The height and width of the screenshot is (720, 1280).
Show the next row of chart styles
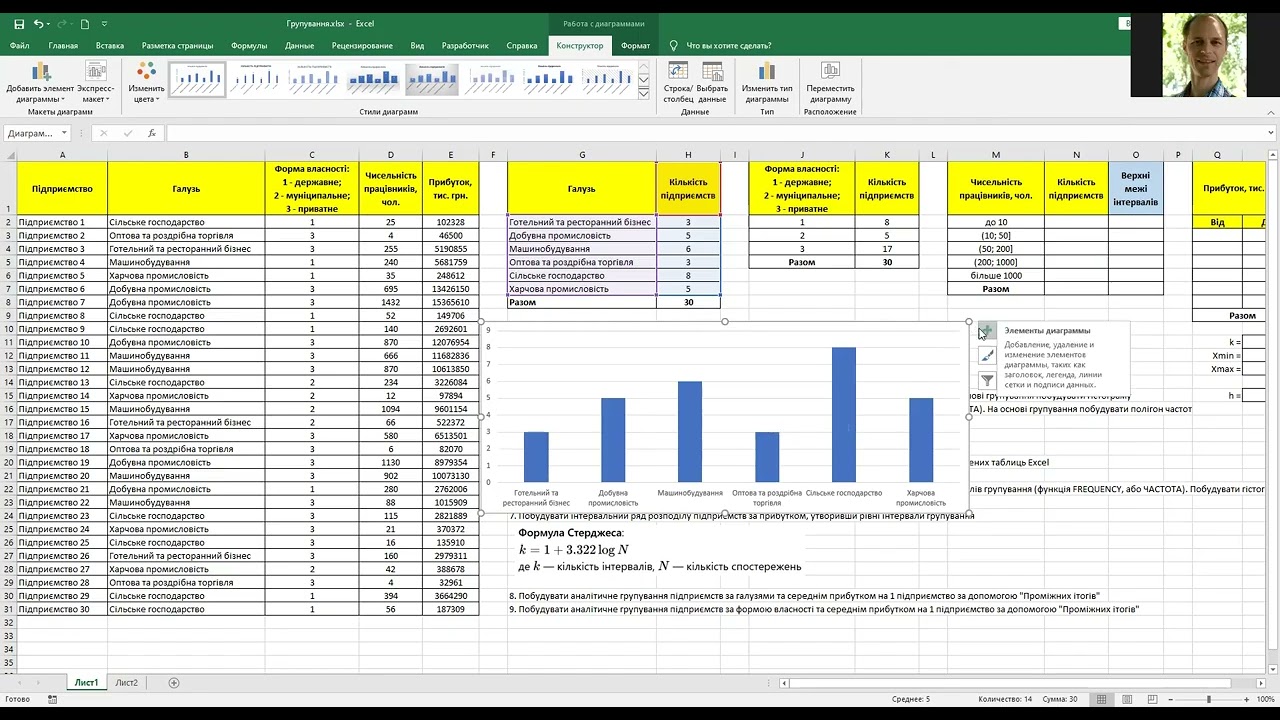pyautogui.click(x=644, y=79)
